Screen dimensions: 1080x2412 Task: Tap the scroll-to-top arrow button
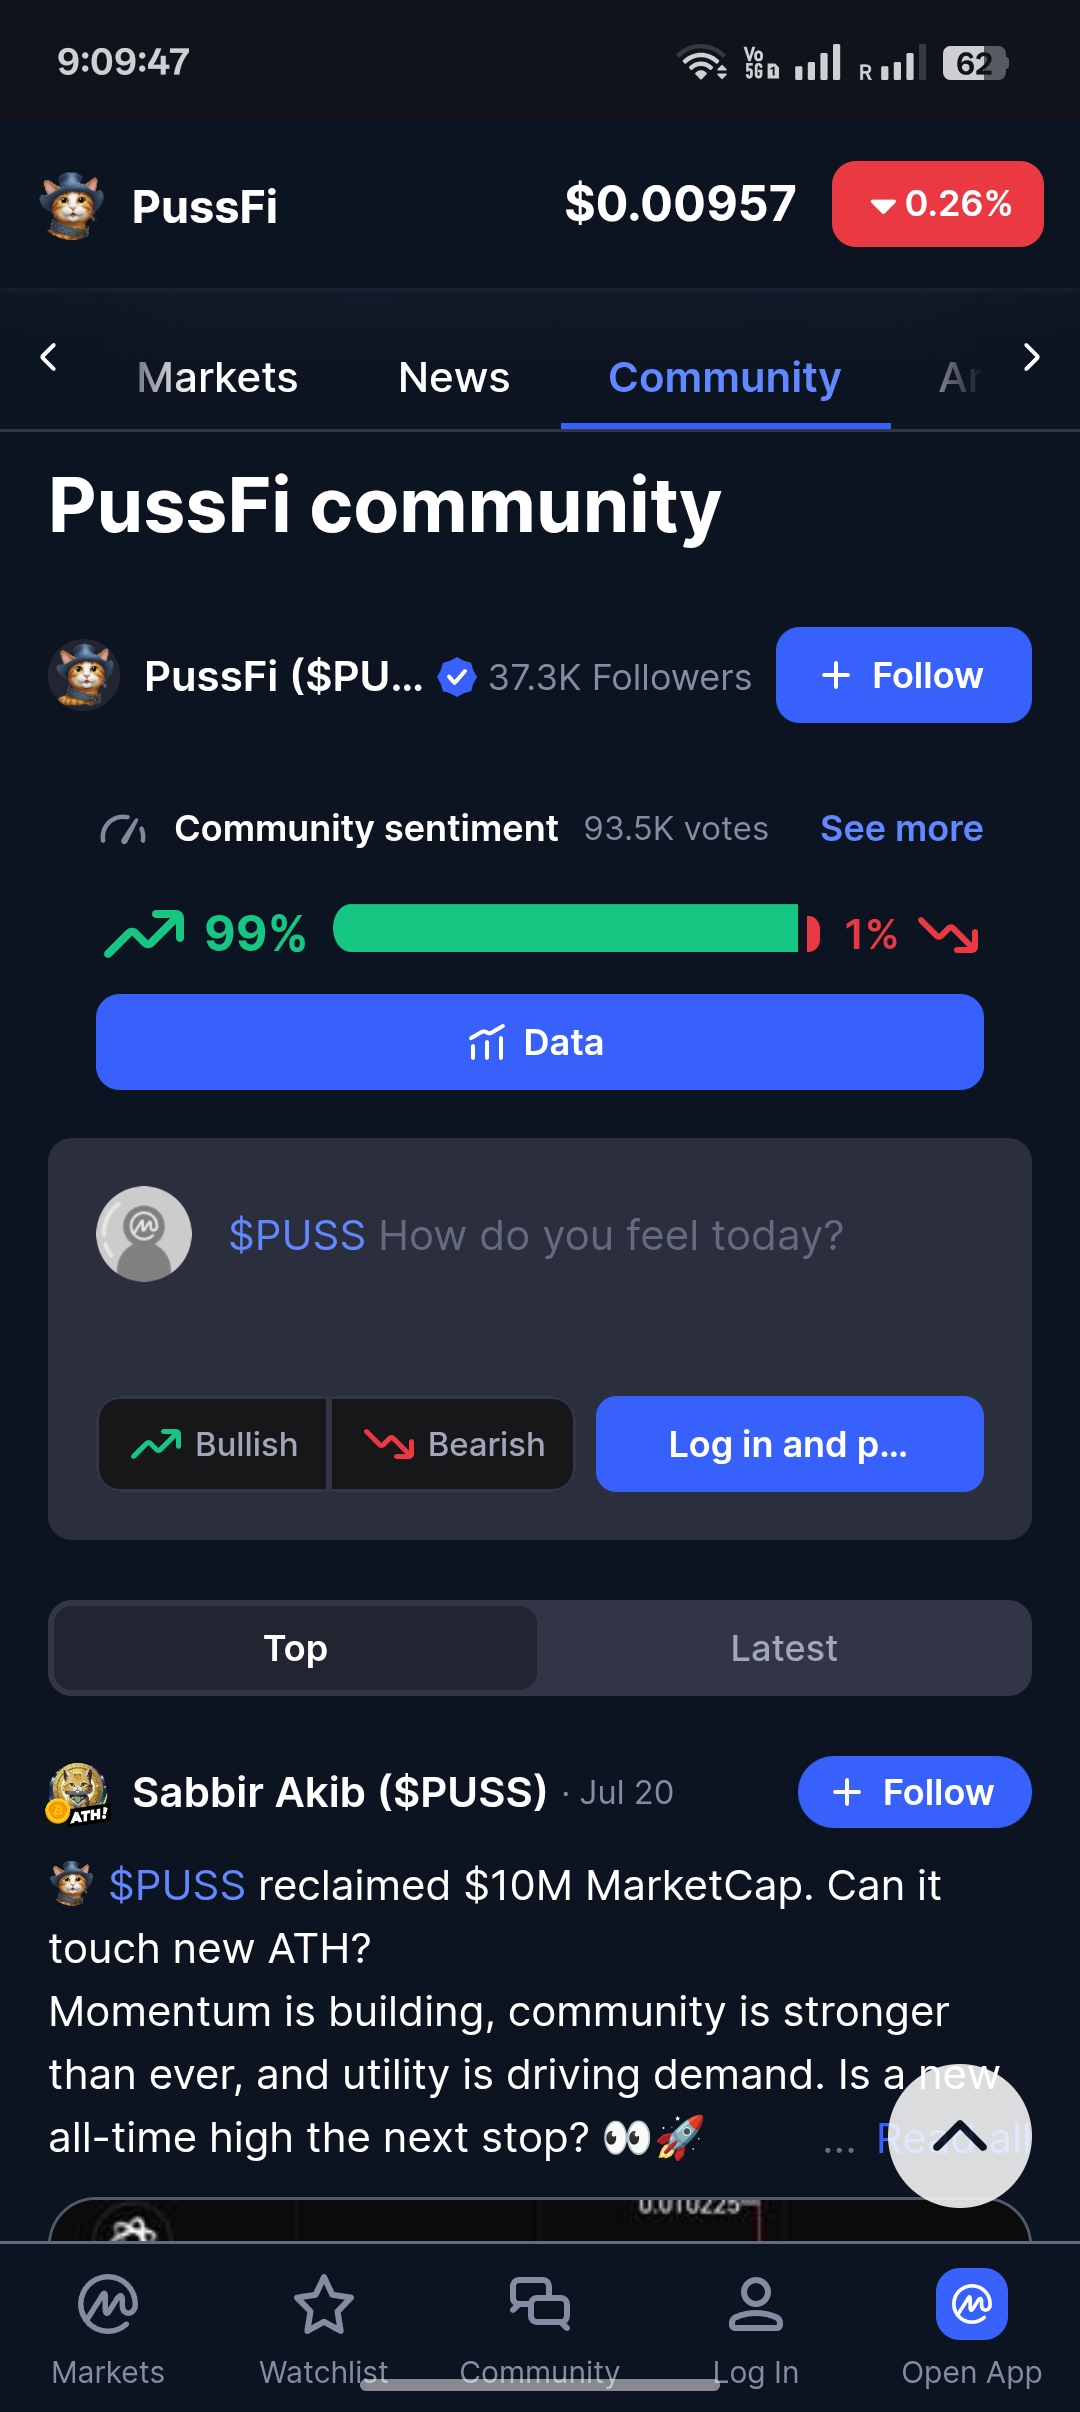[x=960, y=2136]
